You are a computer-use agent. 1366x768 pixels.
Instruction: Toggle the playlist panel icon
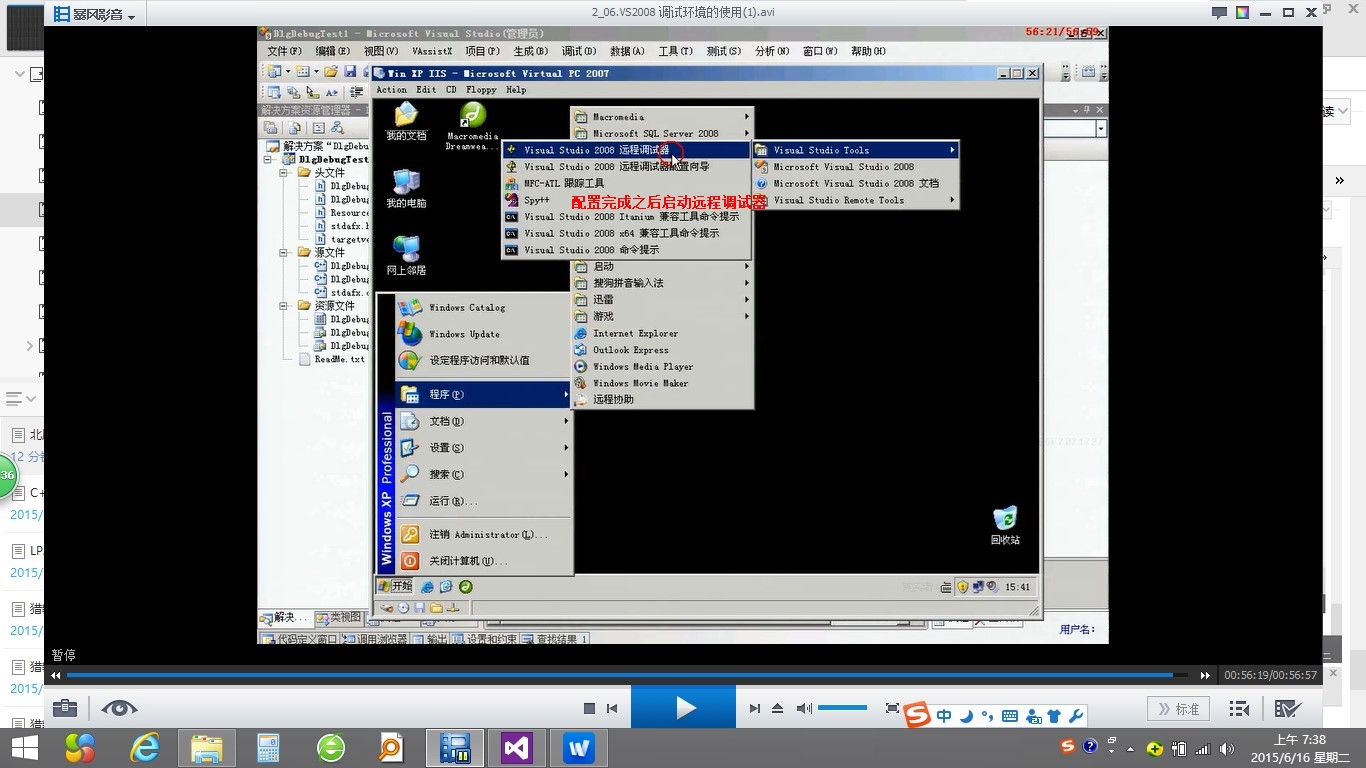tap(1239, 708)
